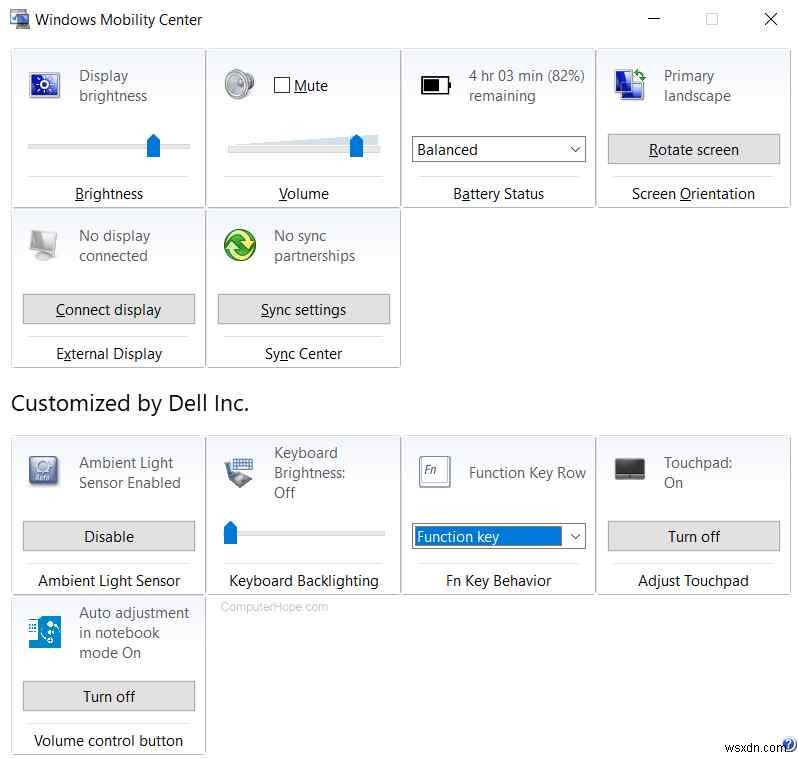Image resolution: width=798 pixels, height=758 pixels.
Task: Click the Battery Status label
Action: (498, 193)
